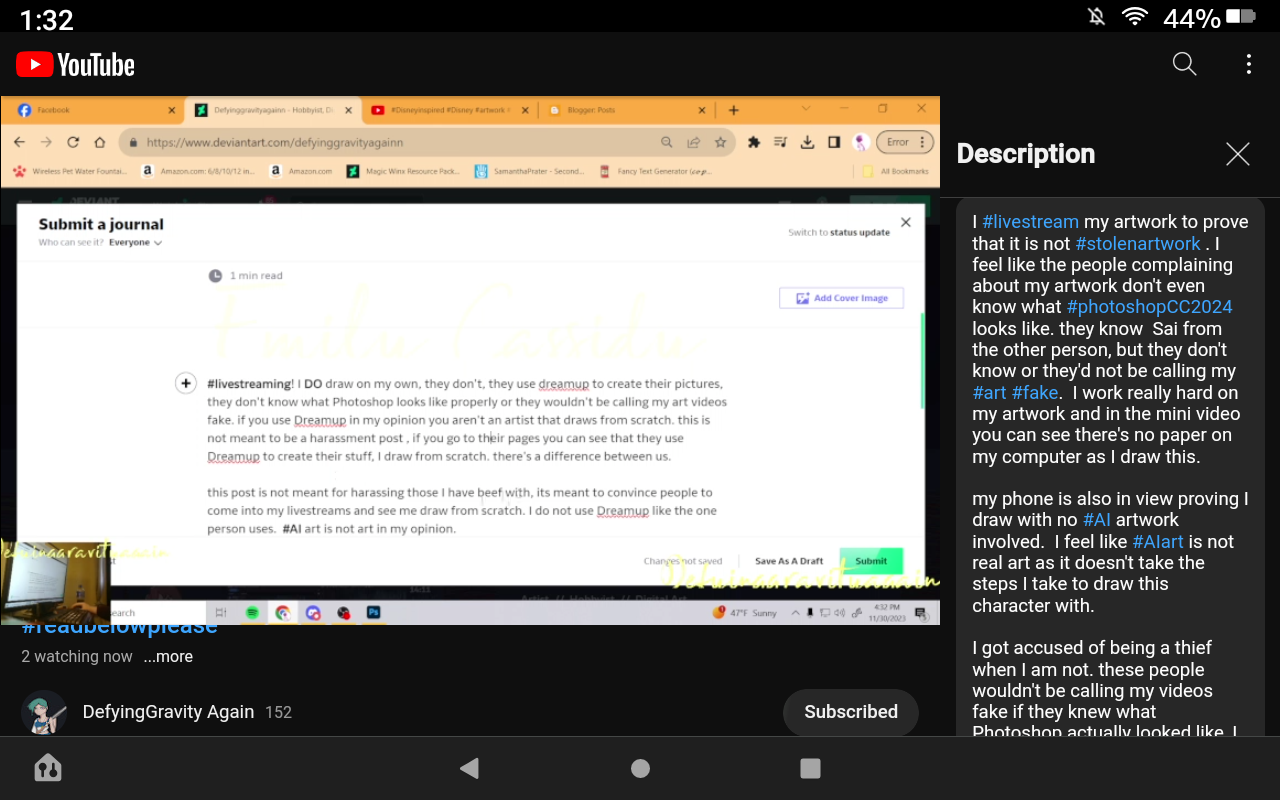
Task: Open the #fake hashtag in description
Action: coord(1035,392)
